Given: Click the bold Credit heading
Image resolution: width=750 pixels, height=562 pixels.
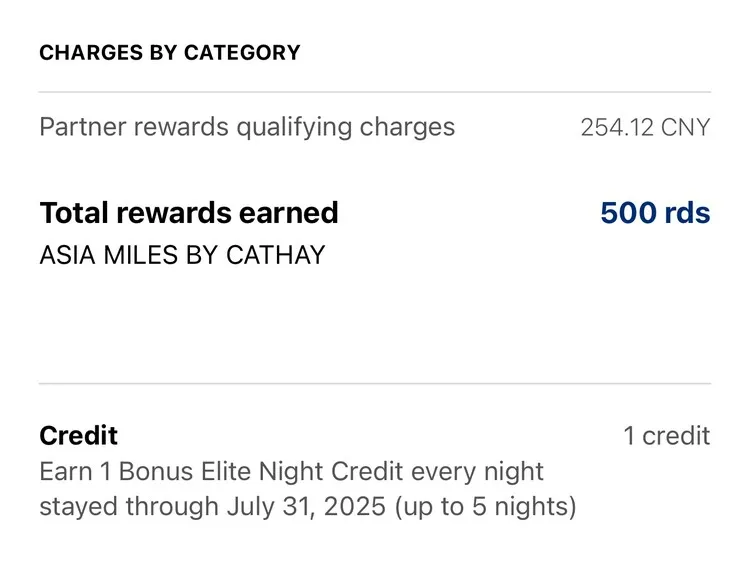Looking at the screenshot, I should [x=78, y=436].
